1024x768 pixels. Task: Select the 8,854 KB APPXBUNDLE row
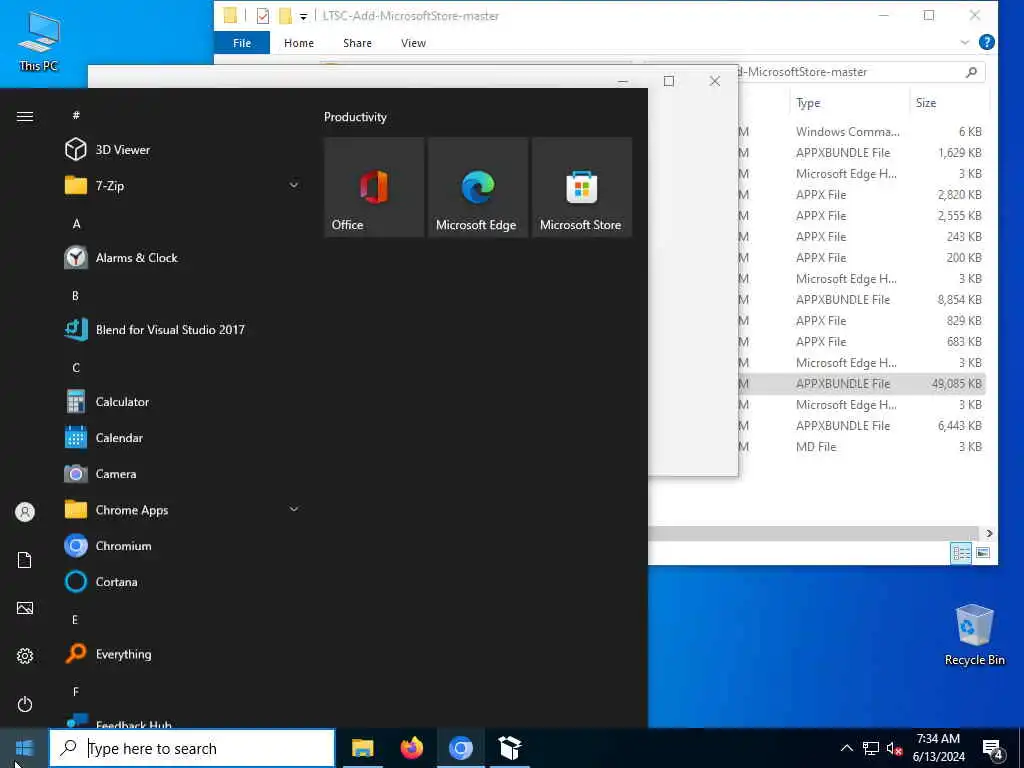click(862, 300)
